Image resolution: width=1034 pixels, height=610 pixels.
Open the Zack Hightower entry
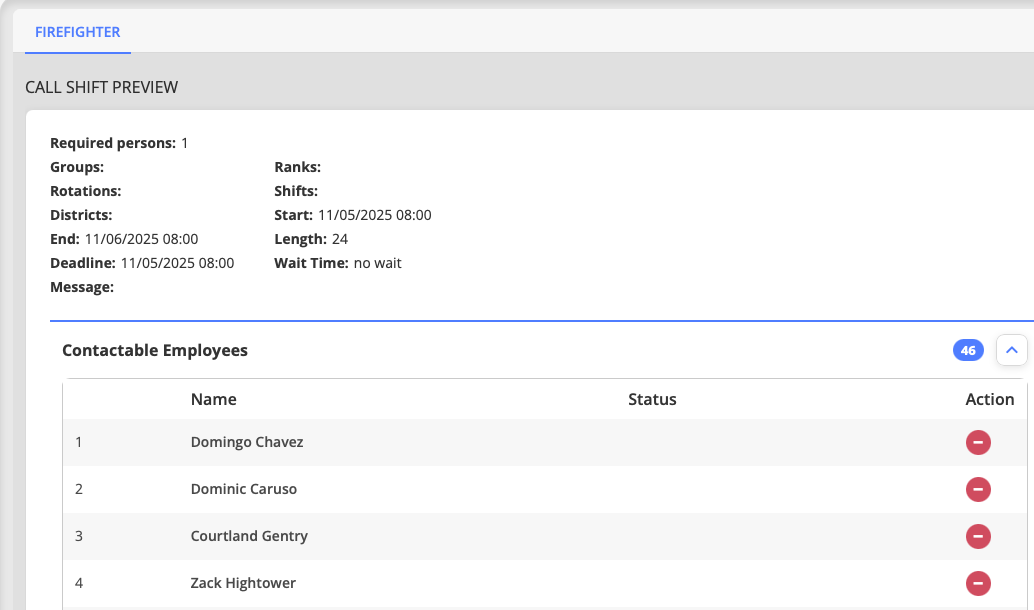tap(243, 583)
